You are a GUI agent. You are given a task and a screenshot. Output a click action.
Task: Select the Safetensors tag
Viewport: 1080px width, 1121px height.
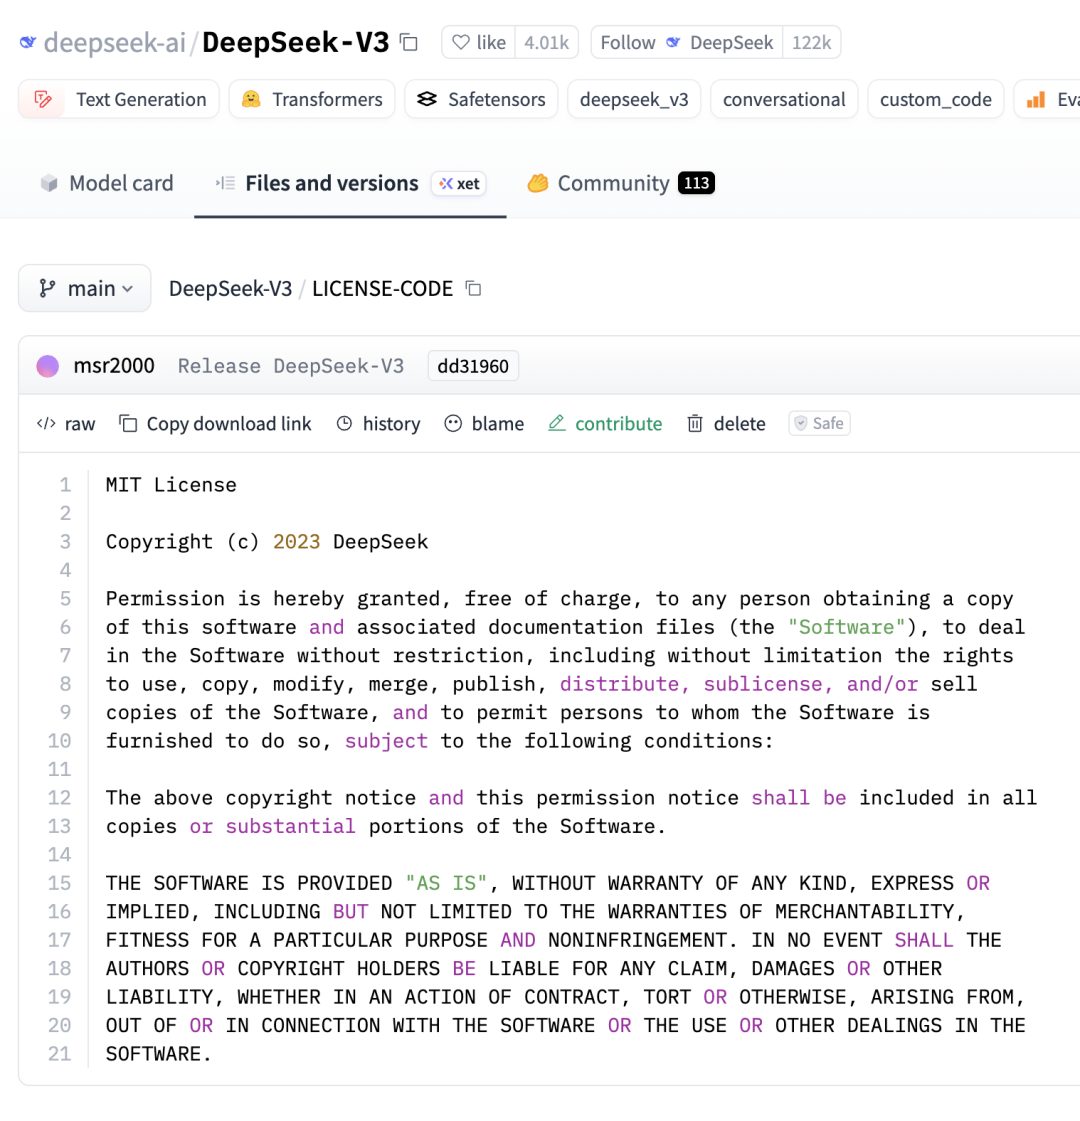481,99
